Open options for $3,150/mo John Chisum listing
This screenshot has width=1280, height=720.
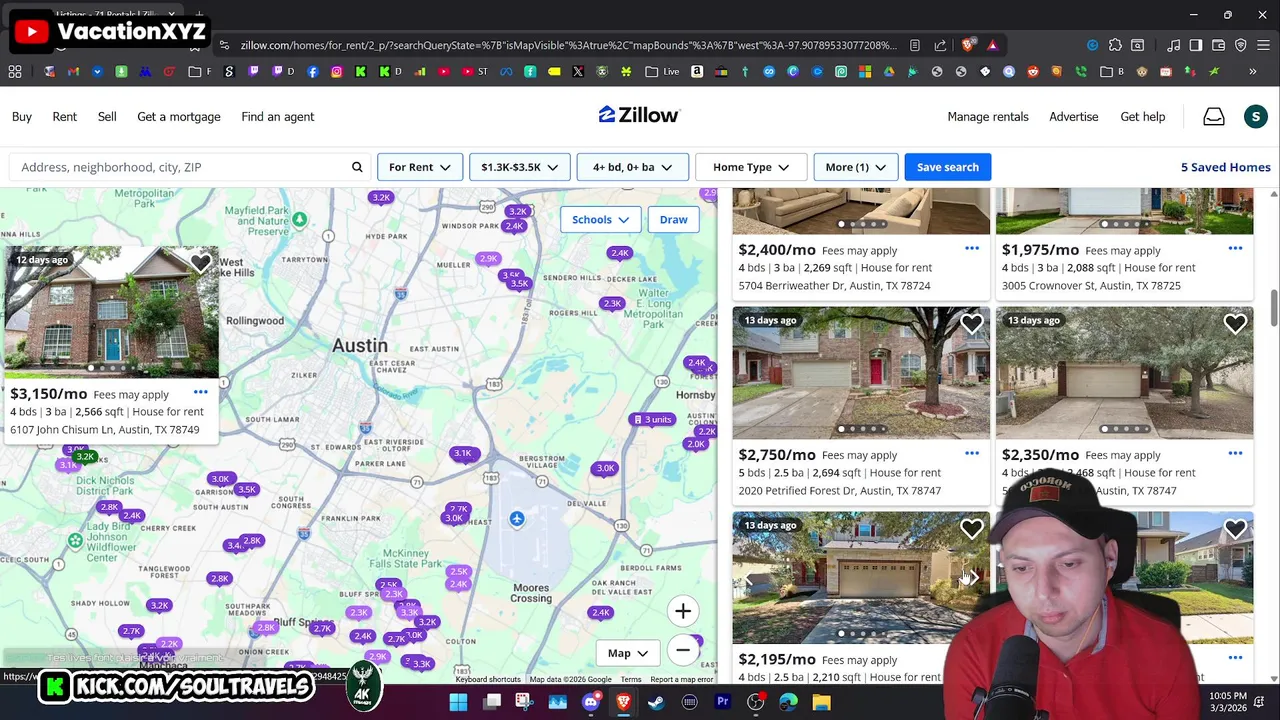click(201, 392)
